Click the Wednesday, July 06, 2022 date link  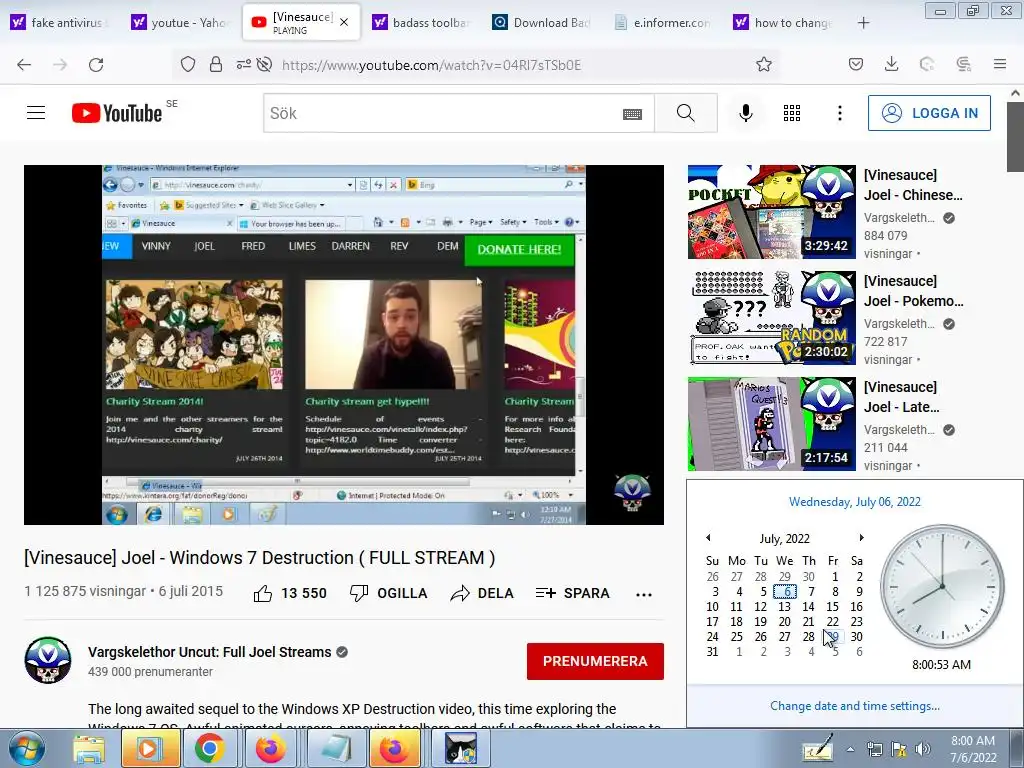[854, 502]
